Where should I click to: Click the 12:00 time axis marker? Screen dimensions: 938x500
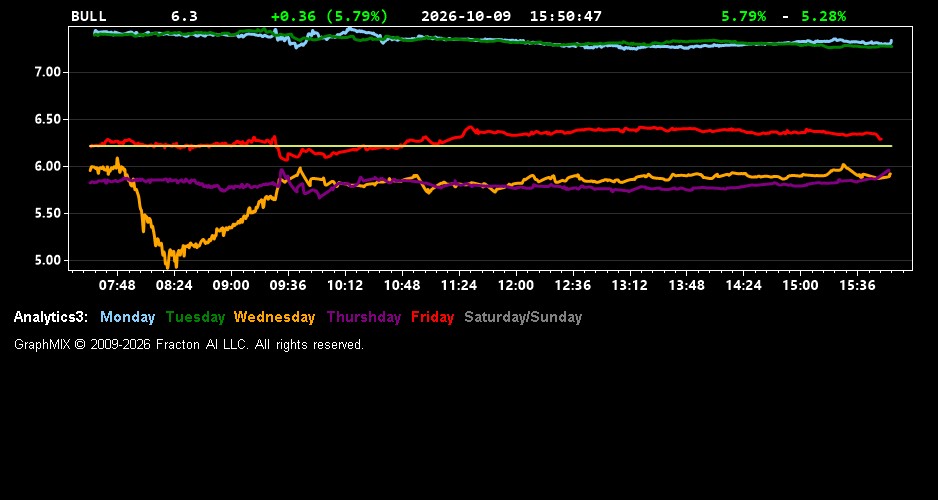point(516,286)
